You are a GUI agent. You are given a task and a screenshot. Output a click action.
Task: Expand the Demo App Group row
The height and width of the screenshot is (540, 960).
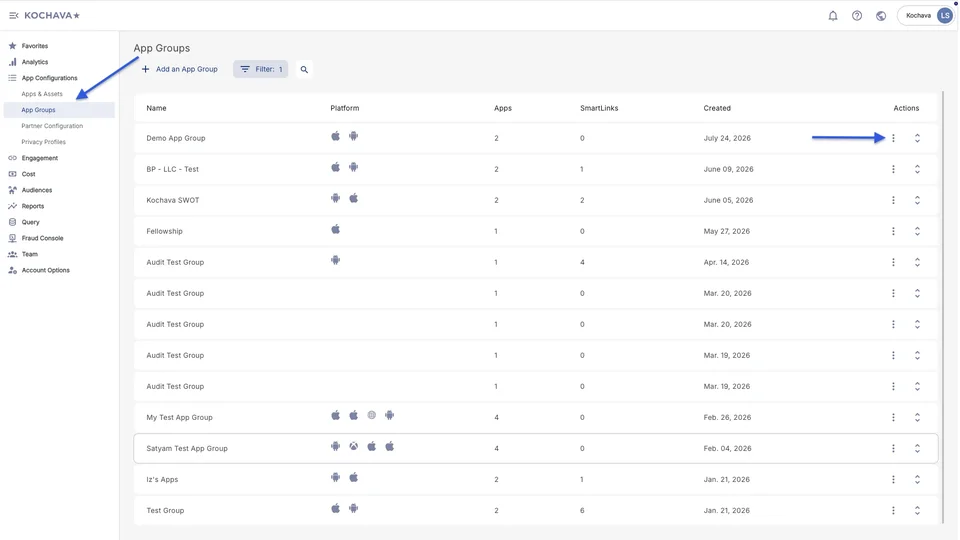point(917,138)
